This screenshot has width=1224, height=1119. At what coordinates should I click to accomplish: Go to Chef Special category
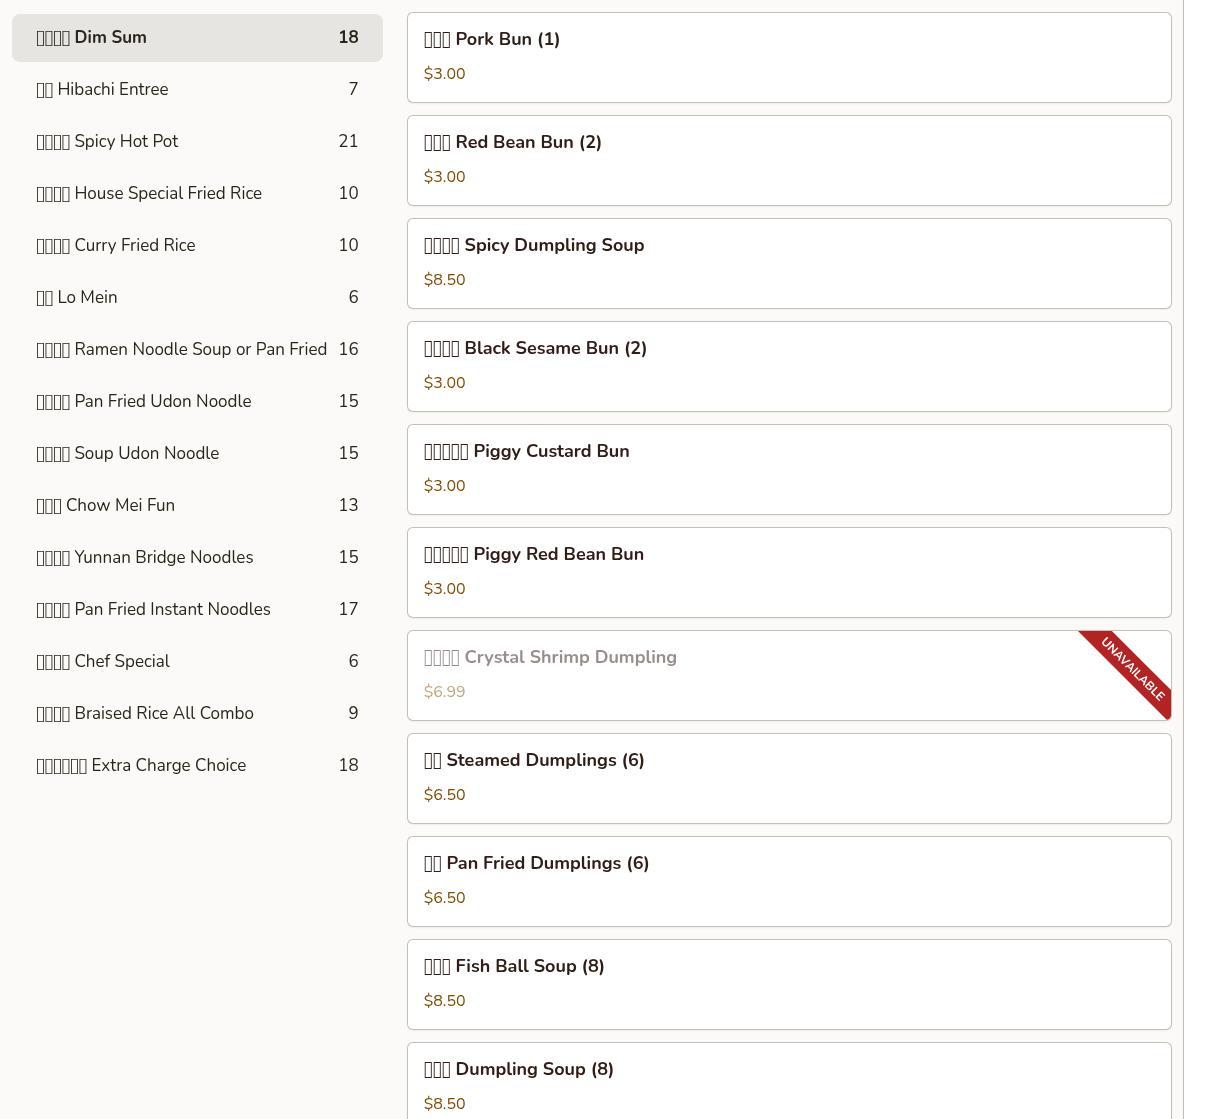click(197, 661)
